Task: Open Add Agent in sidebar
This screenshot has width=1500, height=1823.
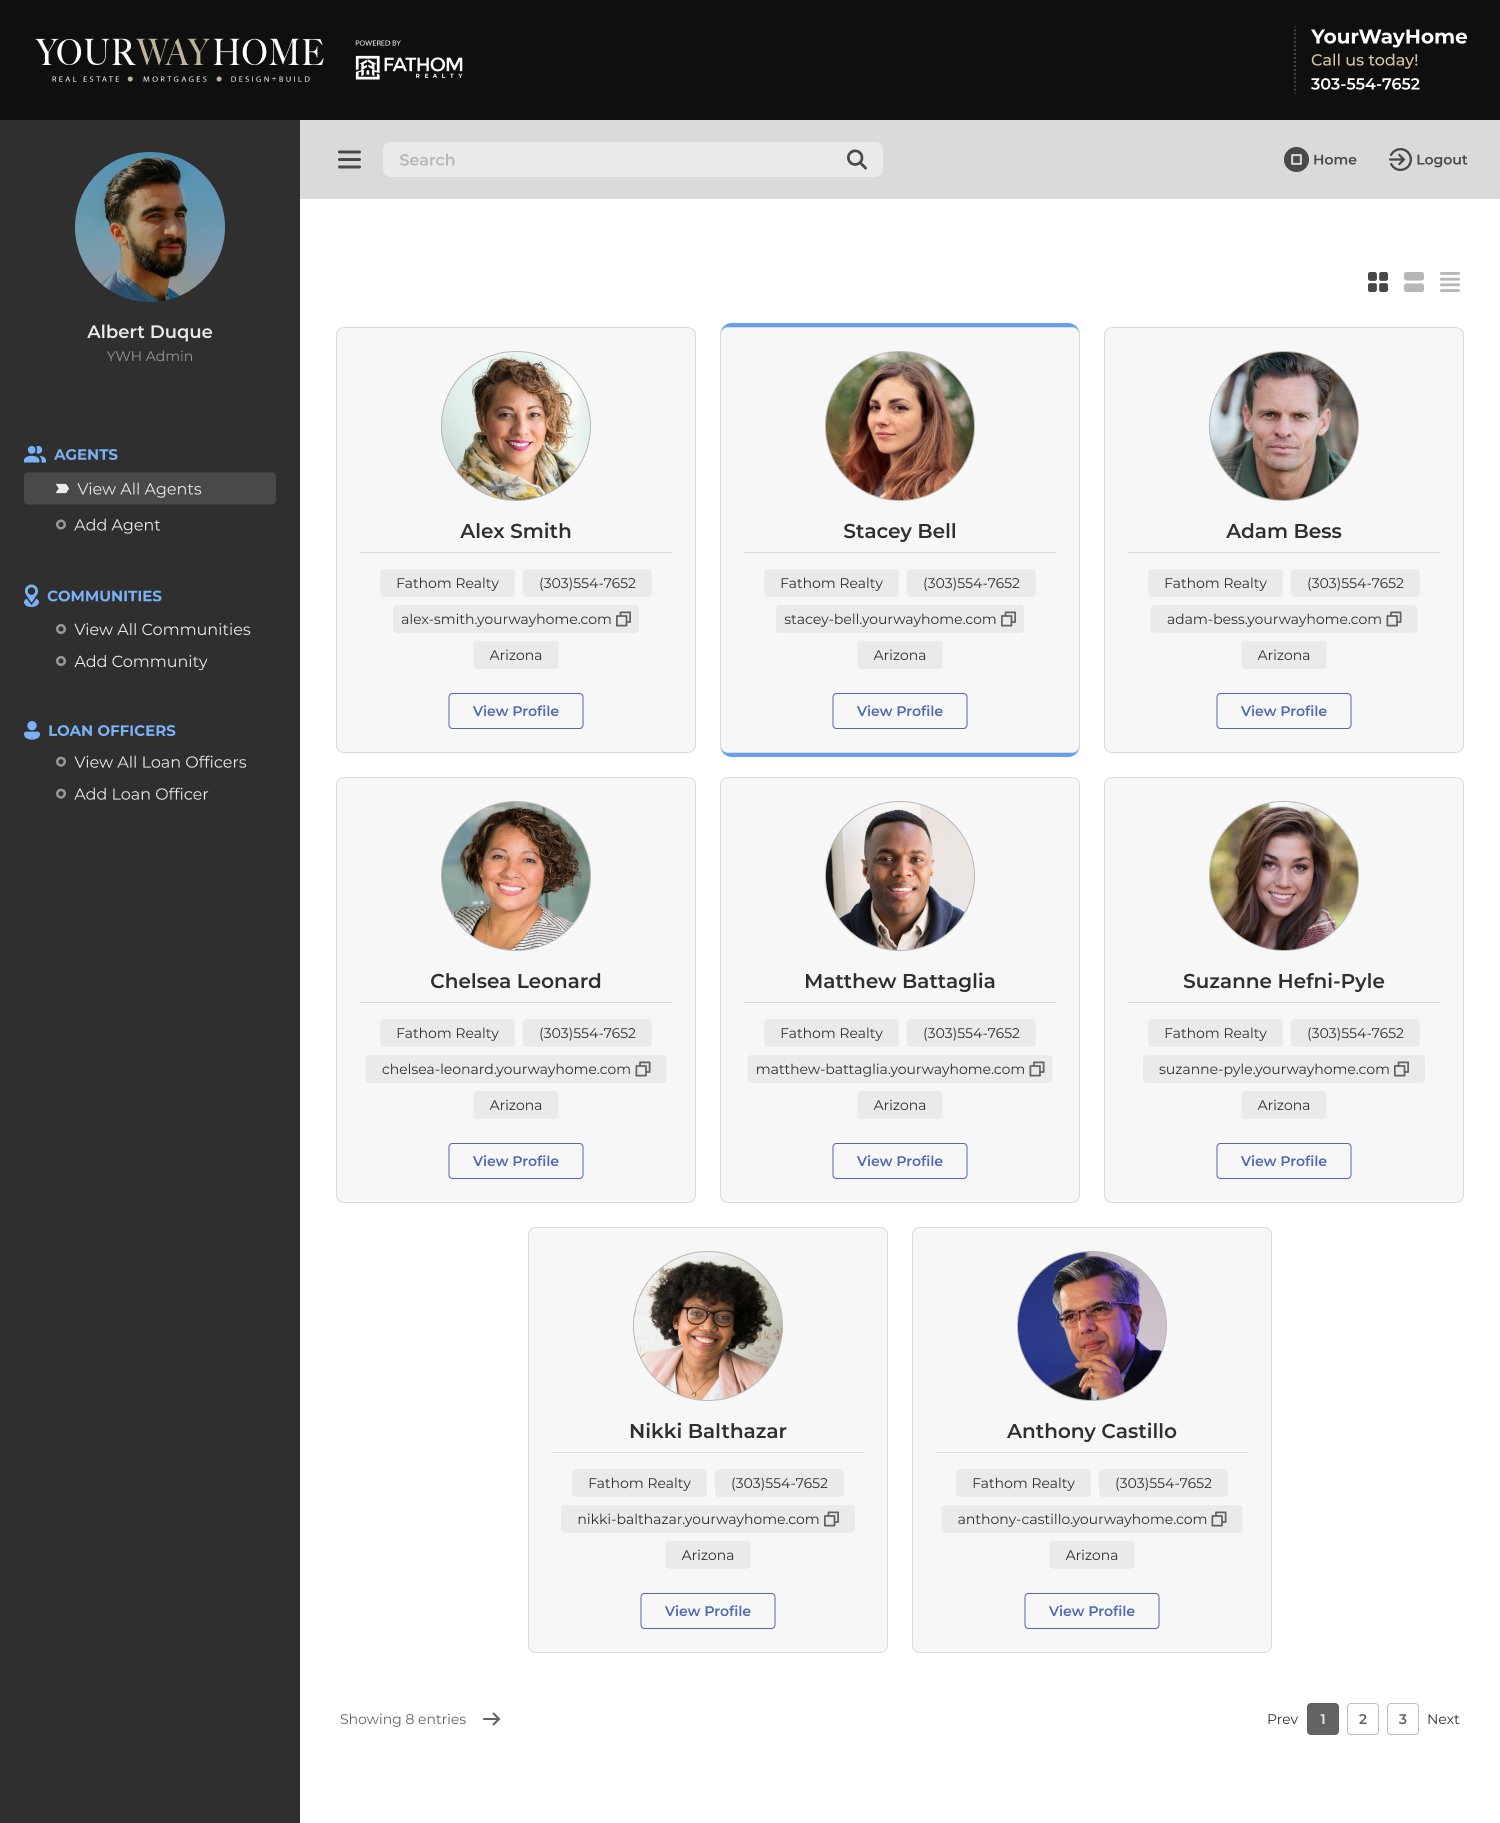Action: [x=117, y=525]
